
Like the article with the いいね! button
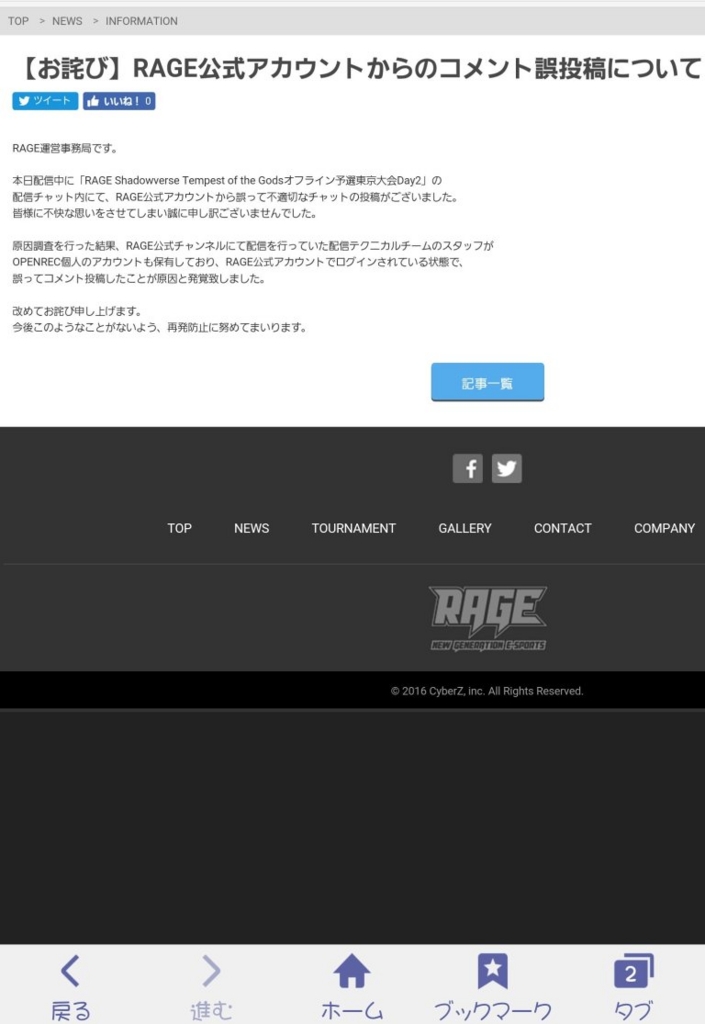119,101
